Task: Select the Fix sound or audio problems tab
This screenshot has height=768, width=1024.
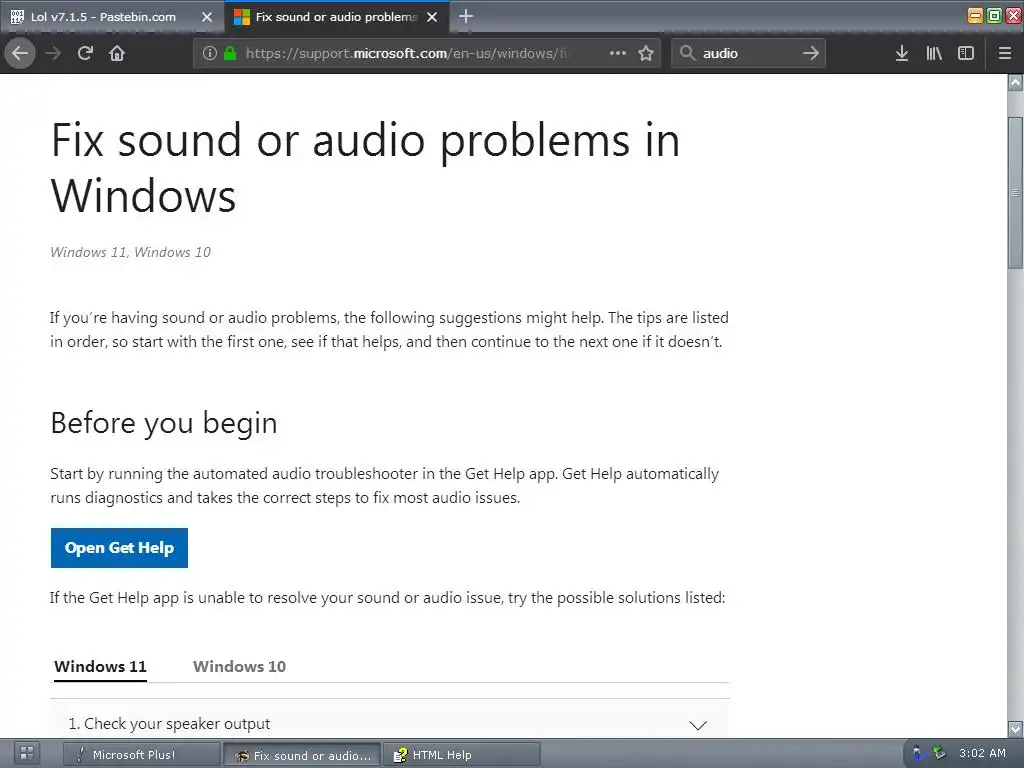Action: click(x=336, y=17)
